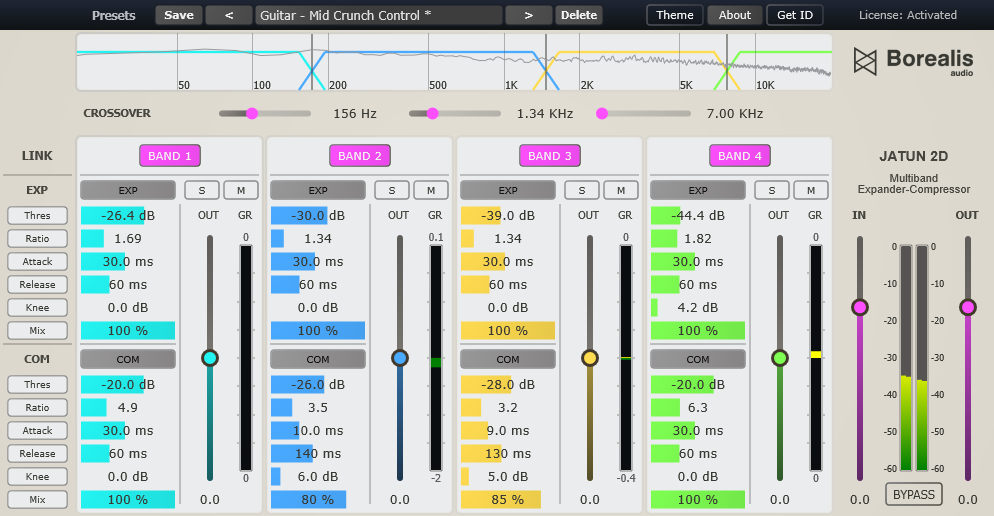Click the 156 Hz crossover slider handle

252,113
